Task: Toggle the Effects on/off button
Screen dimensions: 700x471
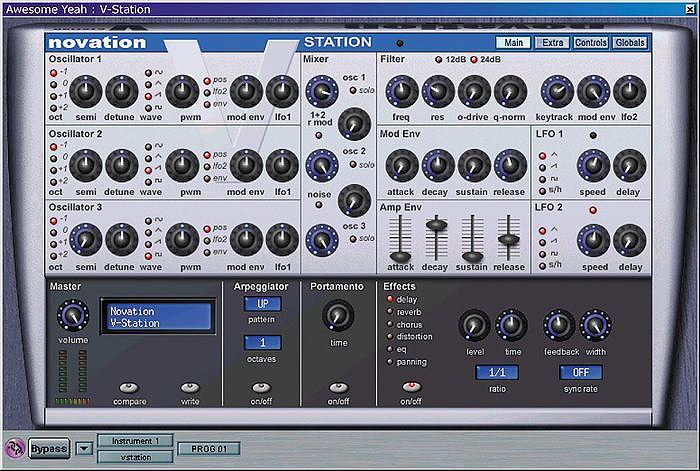Action: tap(411, 386)
